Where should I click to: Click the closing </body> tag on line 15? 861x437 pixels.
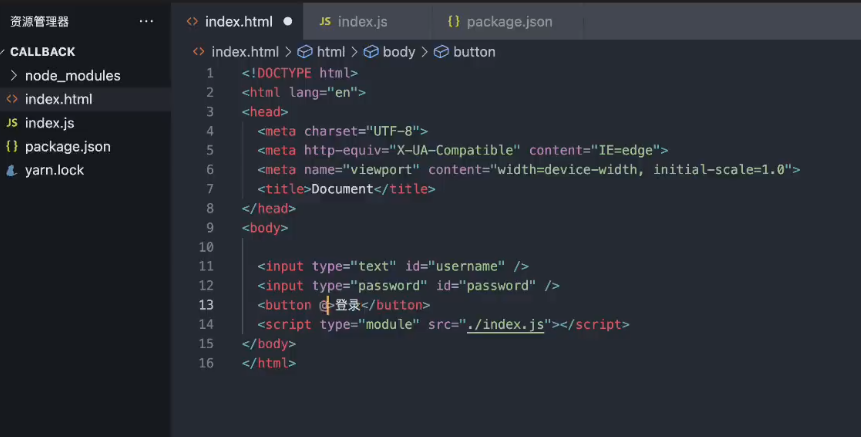pyautogui.click(x=269, y=344)
